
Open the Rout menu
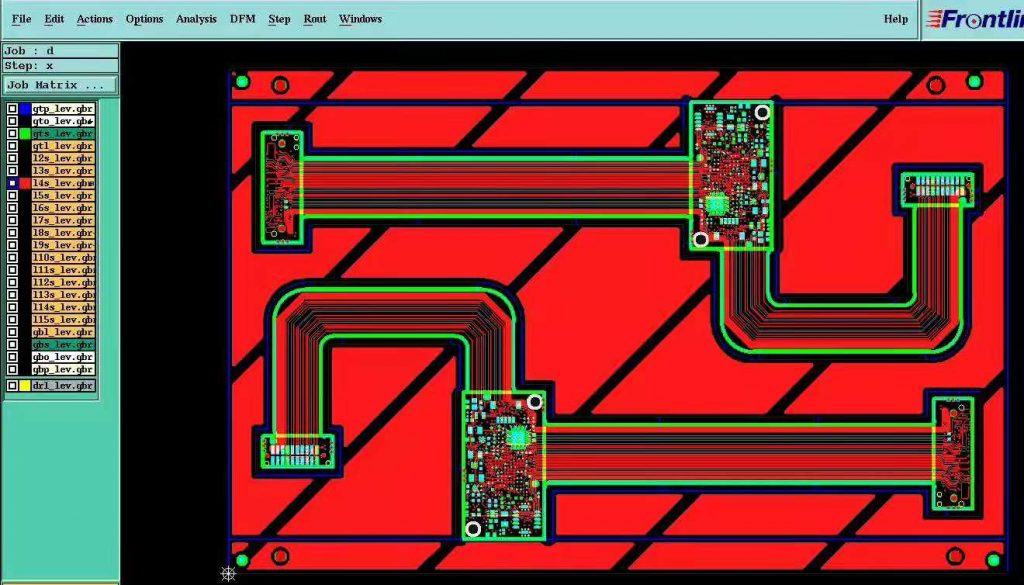pos(314,18)
